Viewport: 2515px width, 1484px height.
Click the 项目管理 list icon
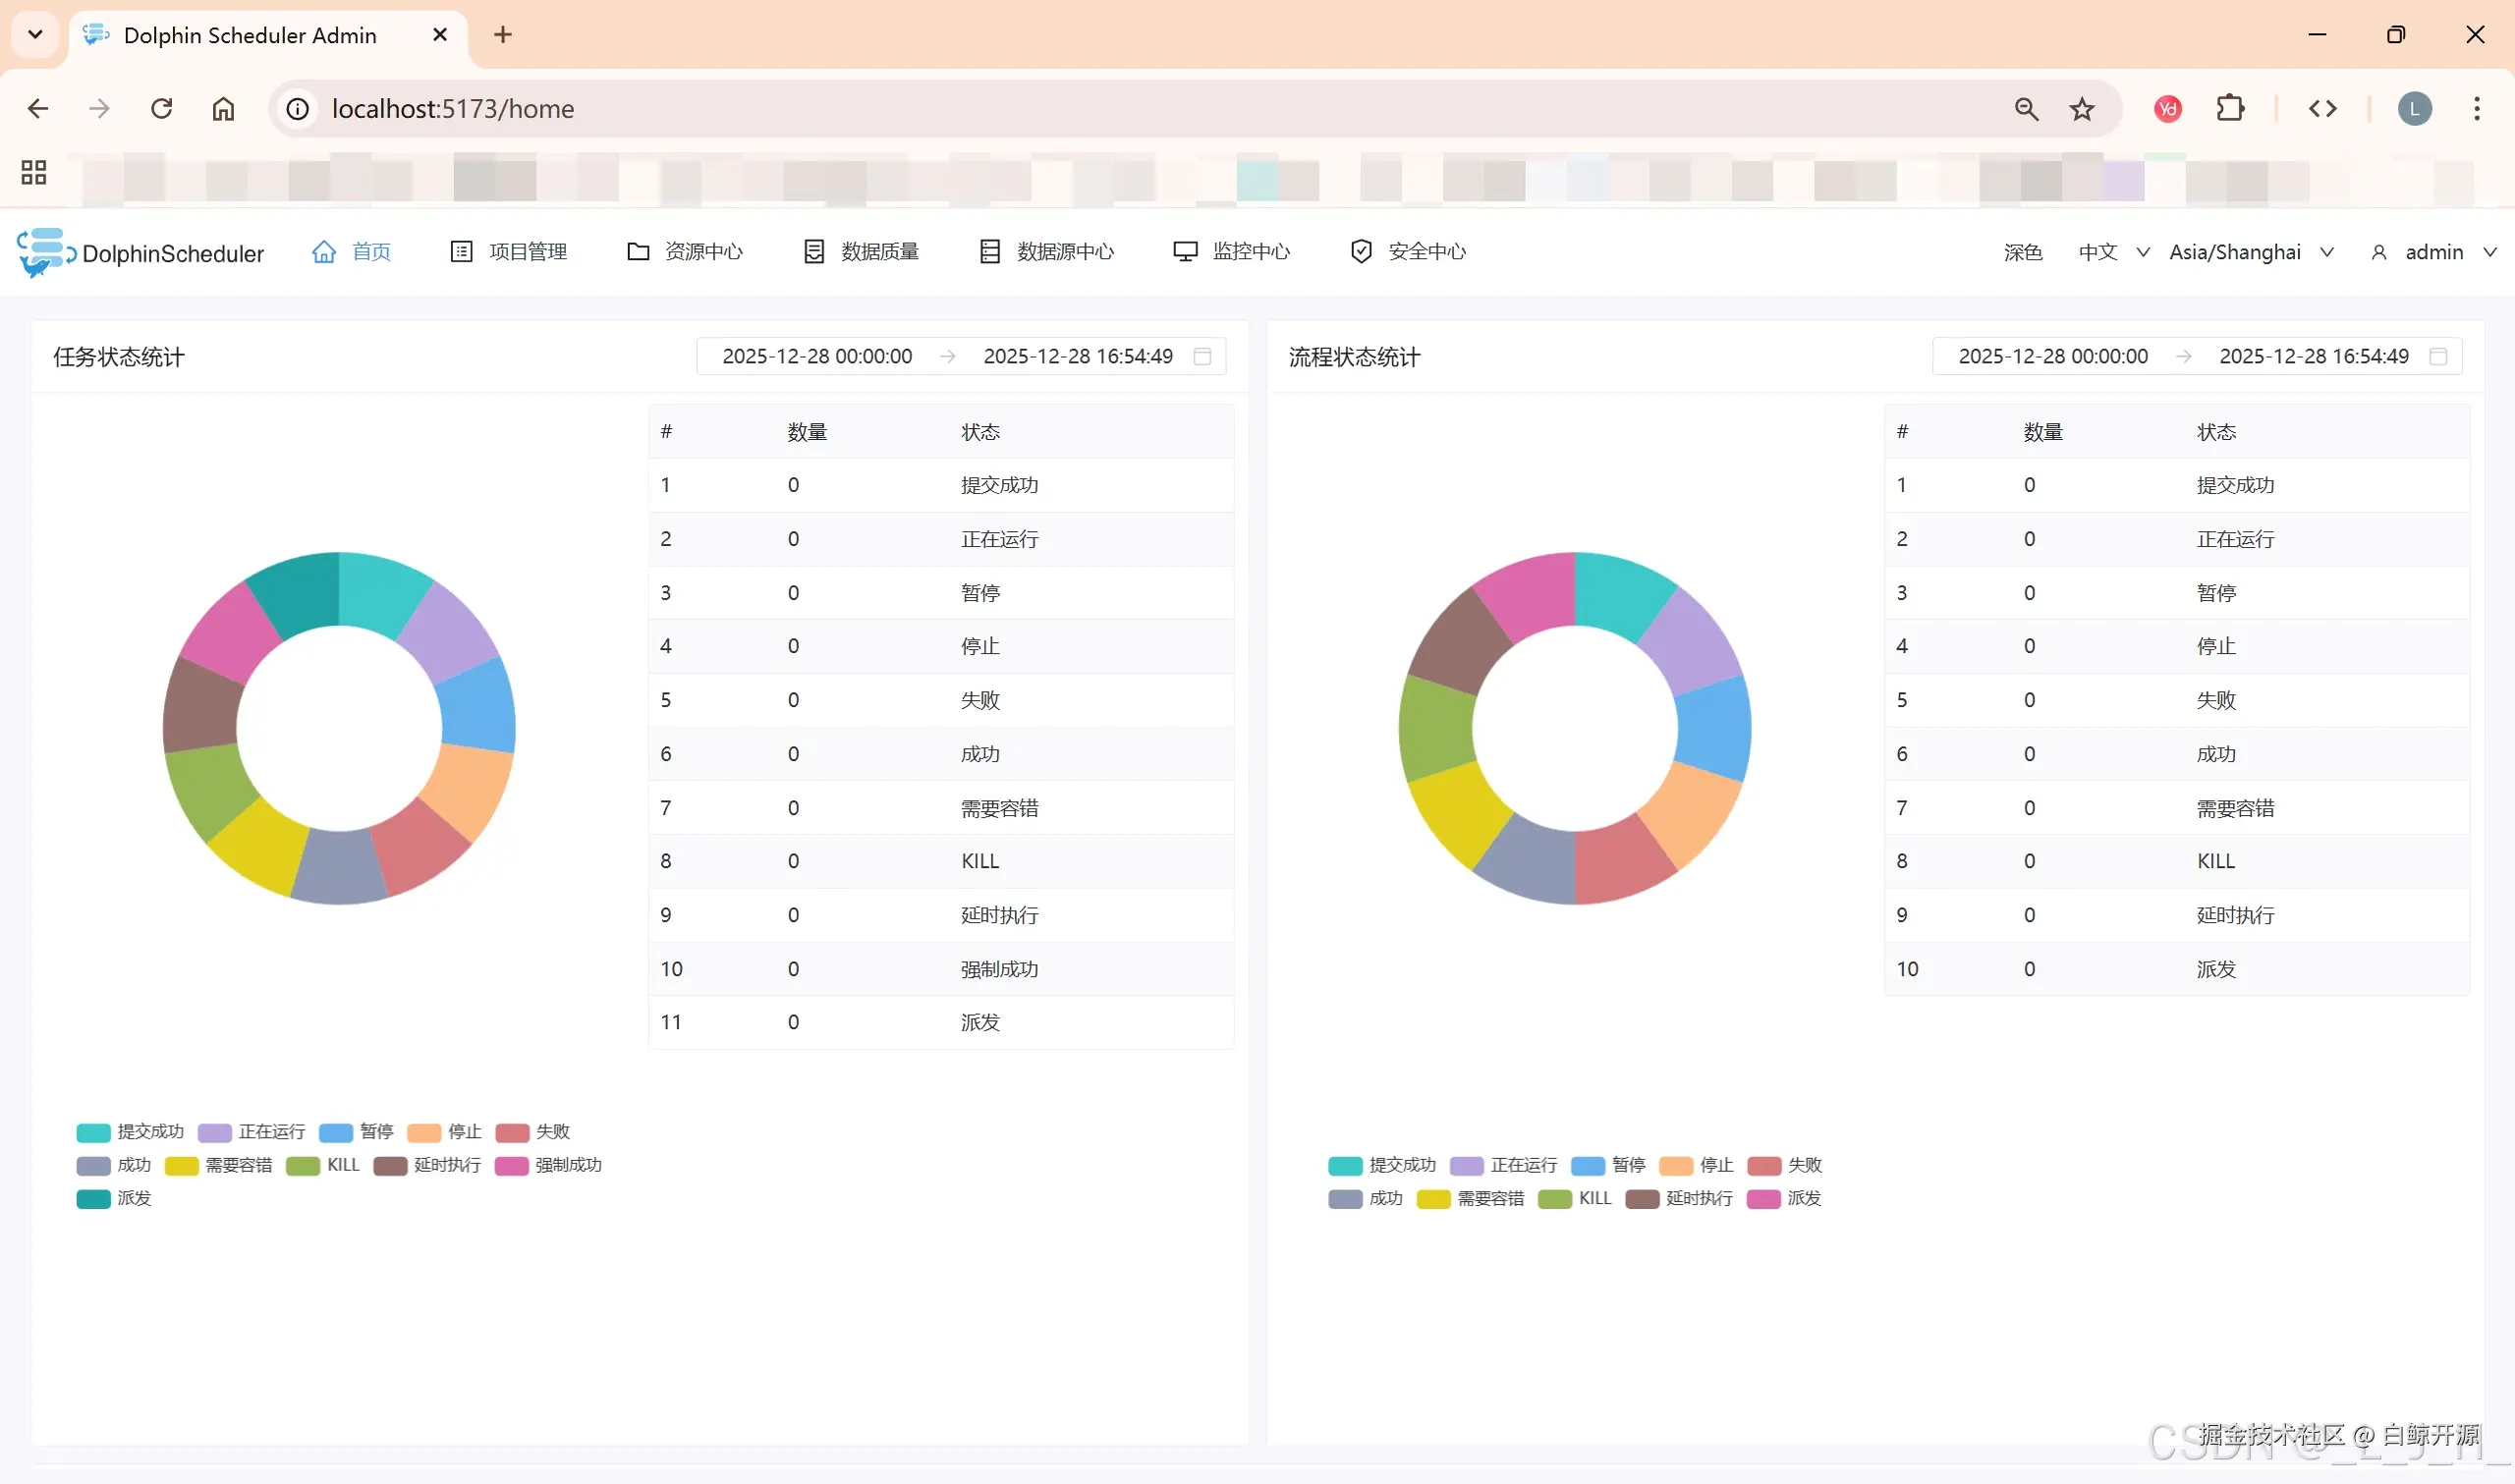click(461, 252)
